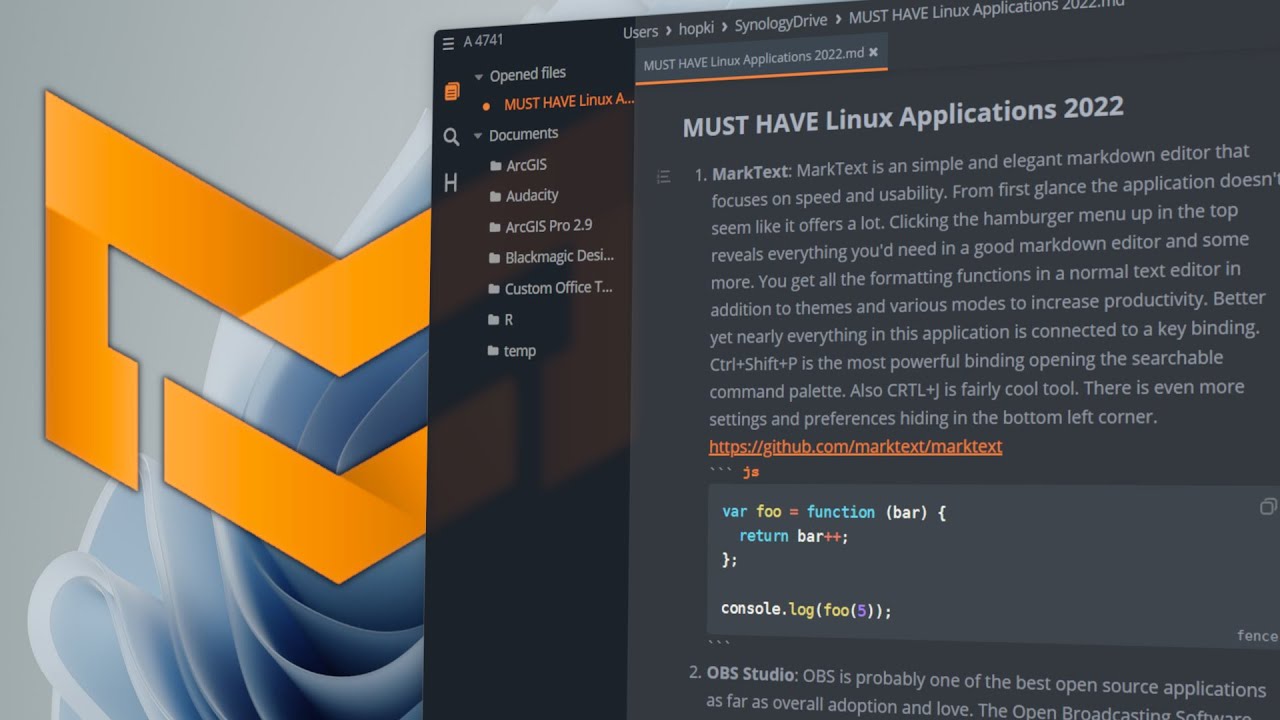This screenshot has width=1280, height=720.
Task: Click the temp folder name
Action: pyautogui.click(x=520, y=351)
